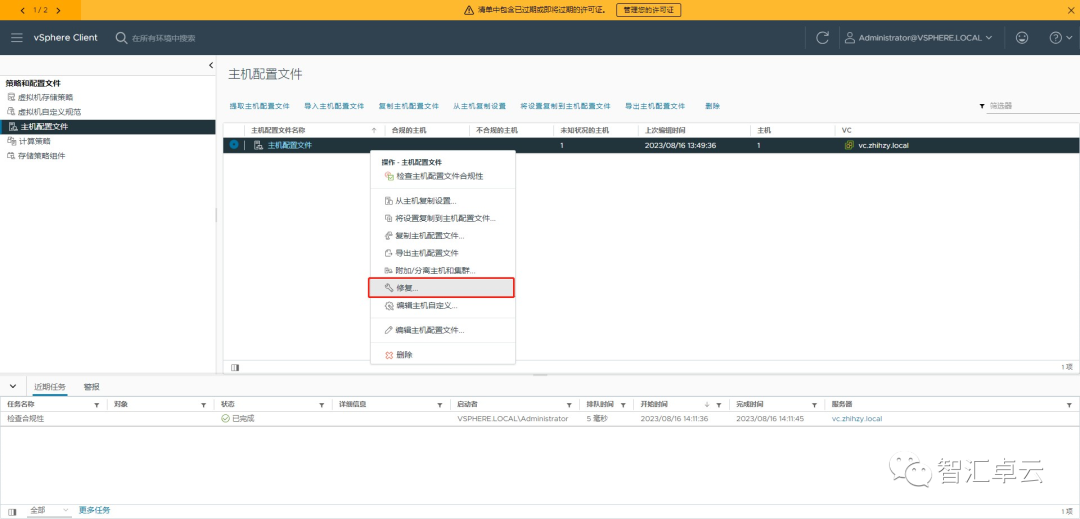The width and height of the screenshot is (1080, 519).
Task: Filter the 完成时间 column
Action: [814, 405]
